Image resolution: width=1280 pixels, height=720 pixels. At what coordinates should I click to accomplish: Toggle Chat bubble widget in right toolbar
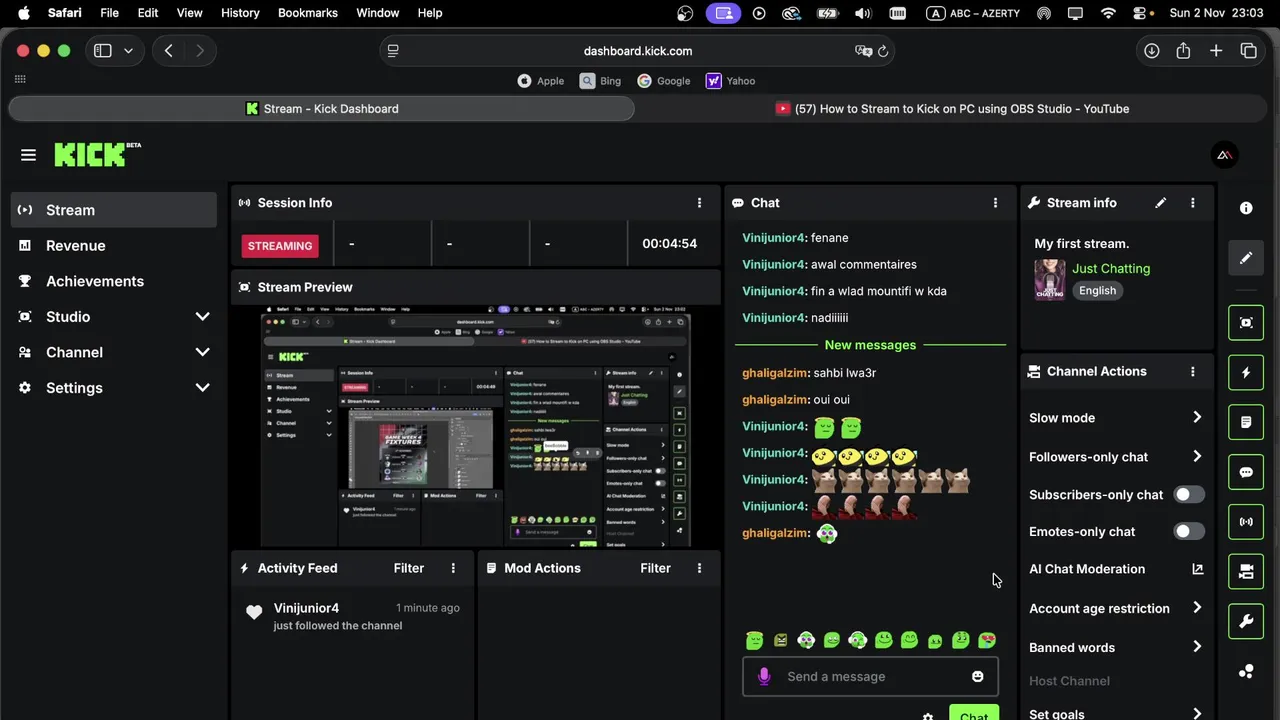pyautogui.click(x=1246, y=472)
